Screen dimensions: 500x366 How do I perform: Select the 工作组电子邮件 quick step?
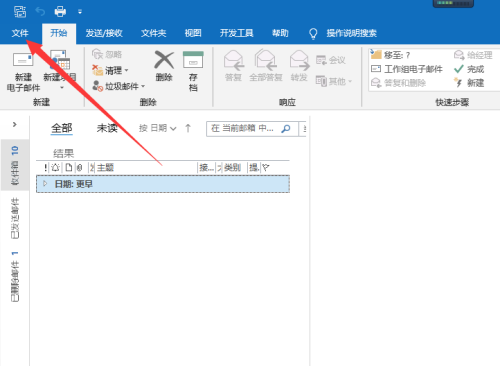point(407,69)
